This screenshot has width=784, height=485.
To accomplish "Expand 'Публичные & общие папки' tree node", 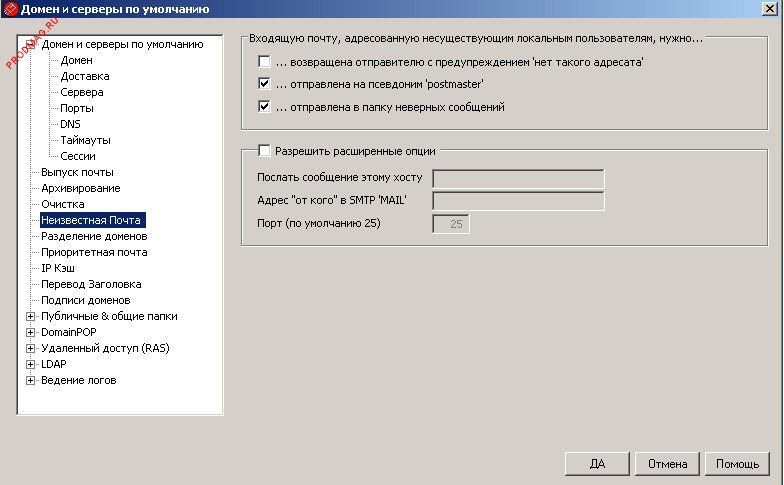I will (31, 316).
